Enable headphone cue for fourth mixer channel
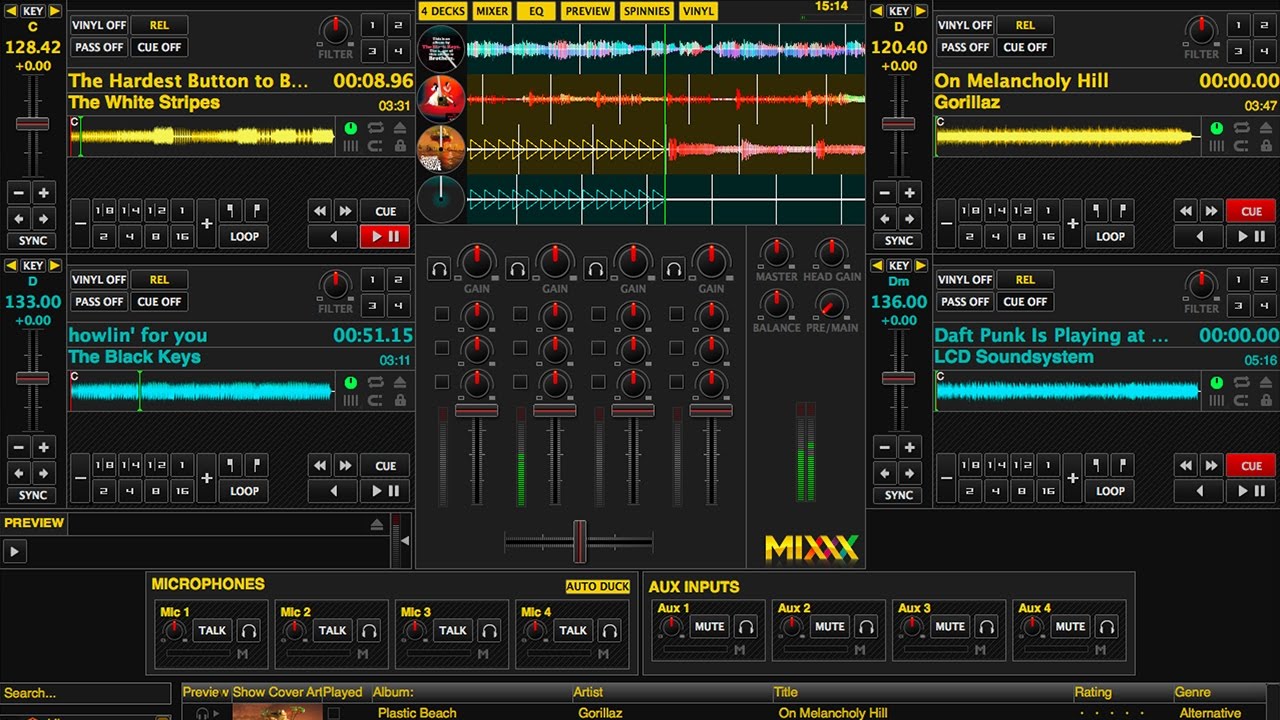This screenshot has width=1280, height=720. [x=674, y=268]
